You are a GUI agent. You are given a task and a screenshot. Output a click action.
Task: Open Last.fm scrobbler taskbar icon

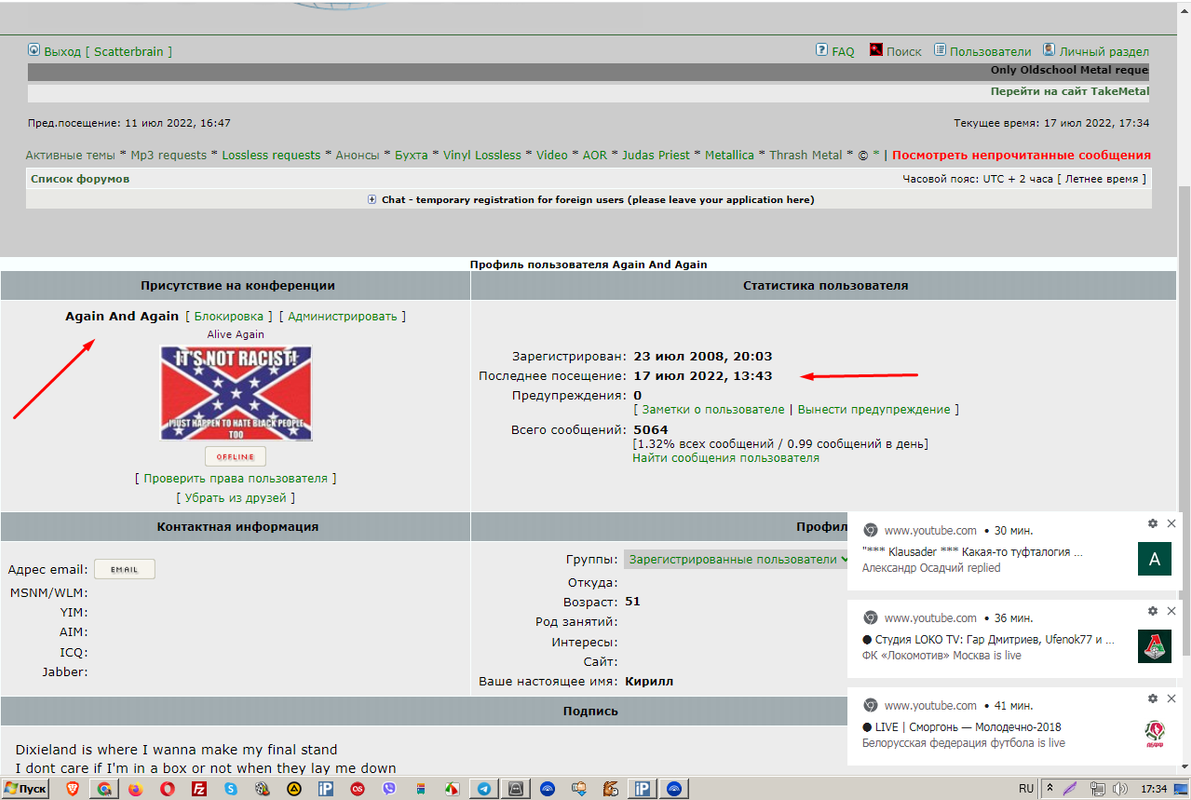click(357, 789)
